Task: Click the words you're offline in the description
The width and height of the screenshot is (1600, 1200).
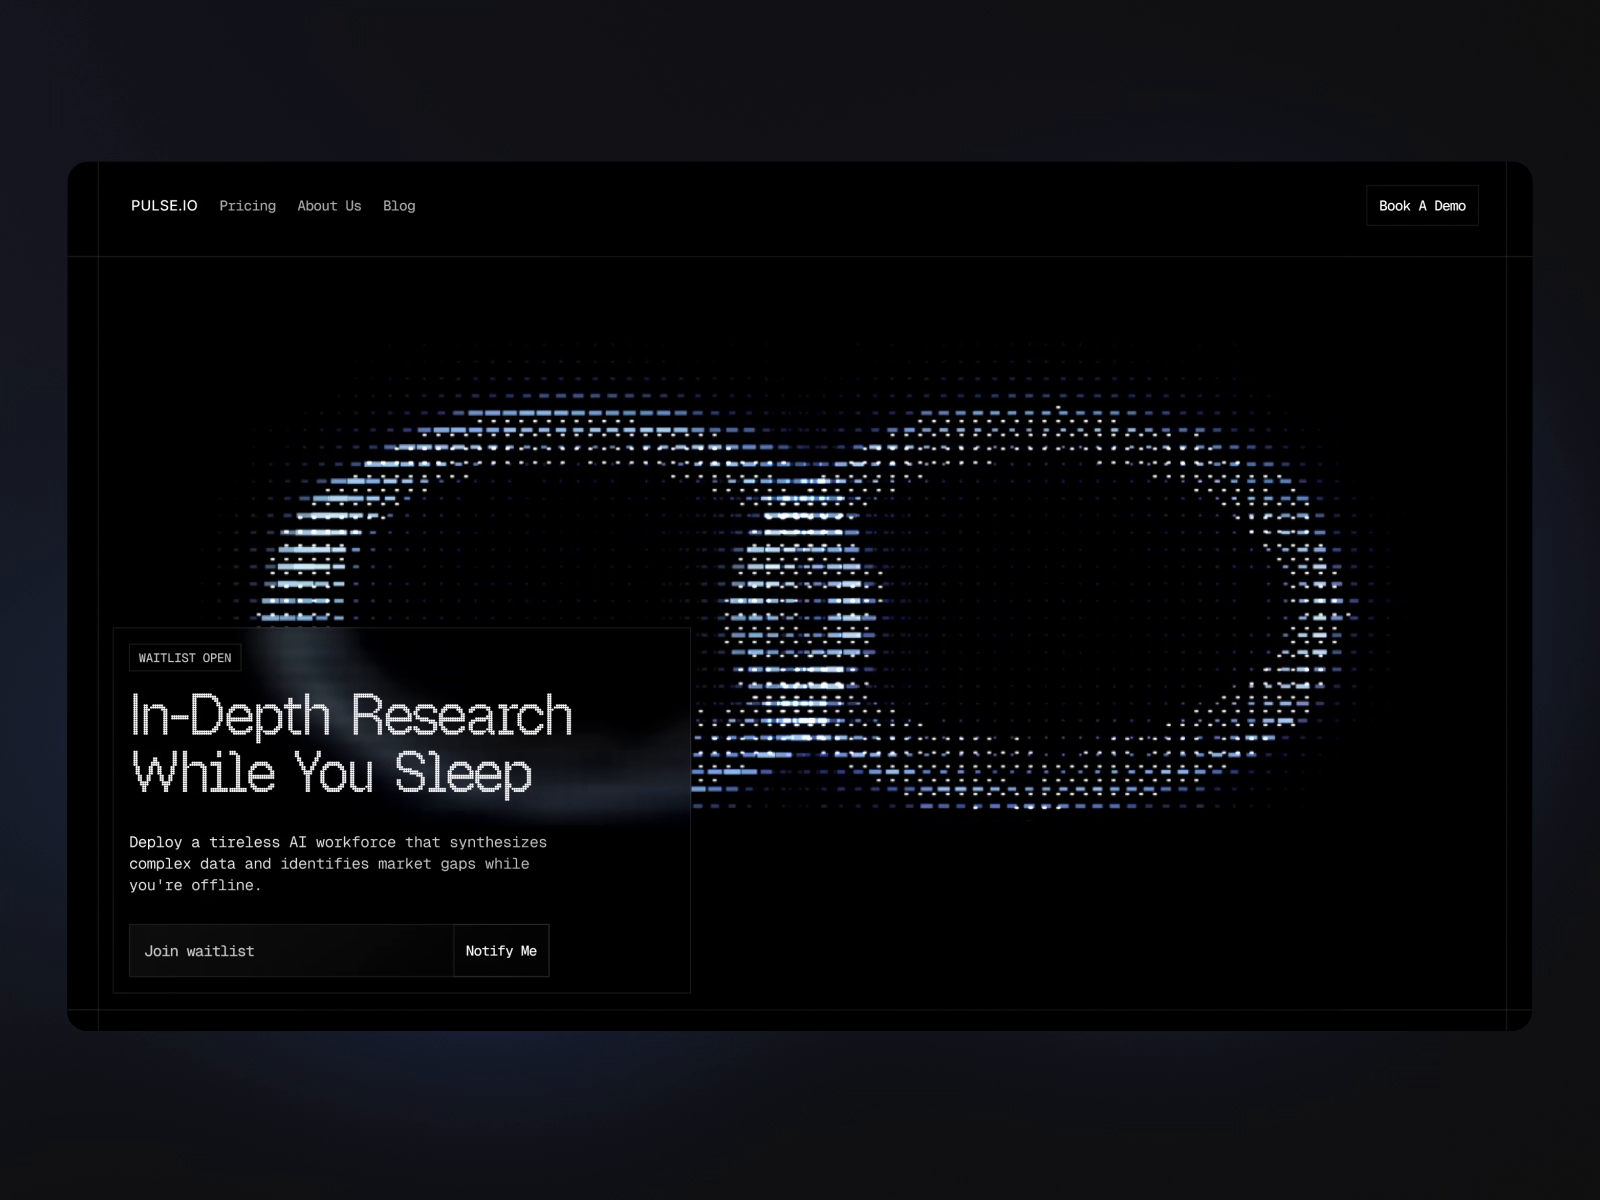Action: 195,885
